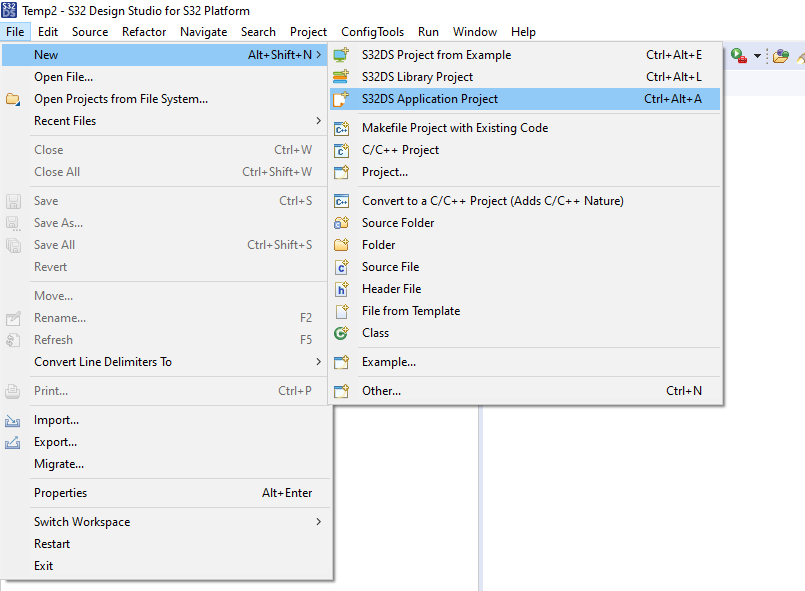Open the ConfigTools menu
Screen dimensions: 805x591
coord(372,31)
